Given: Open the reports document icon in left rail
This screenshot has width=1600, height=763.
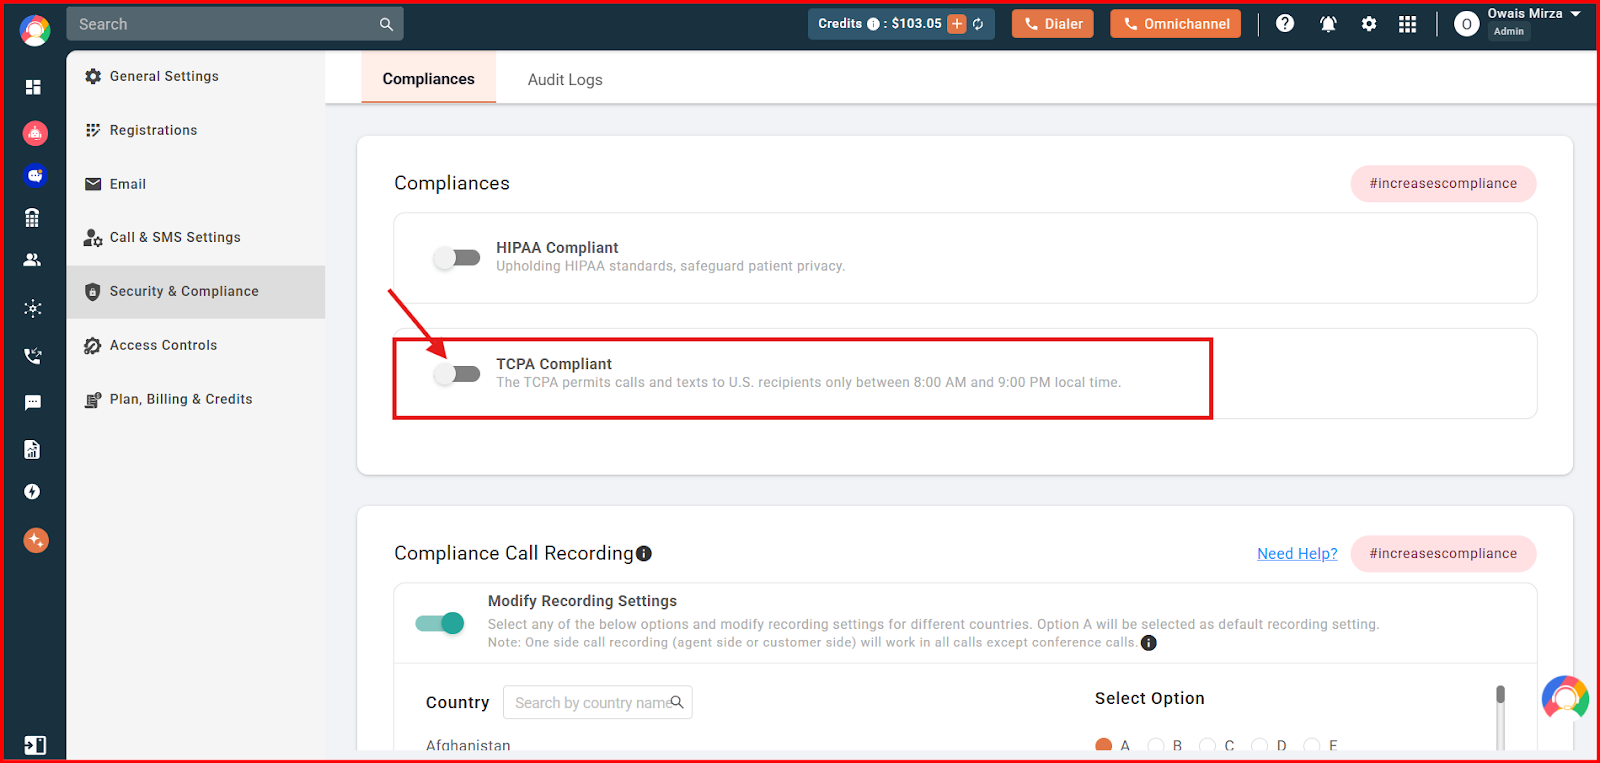Looking at the screenshot, I should point(33,449).
